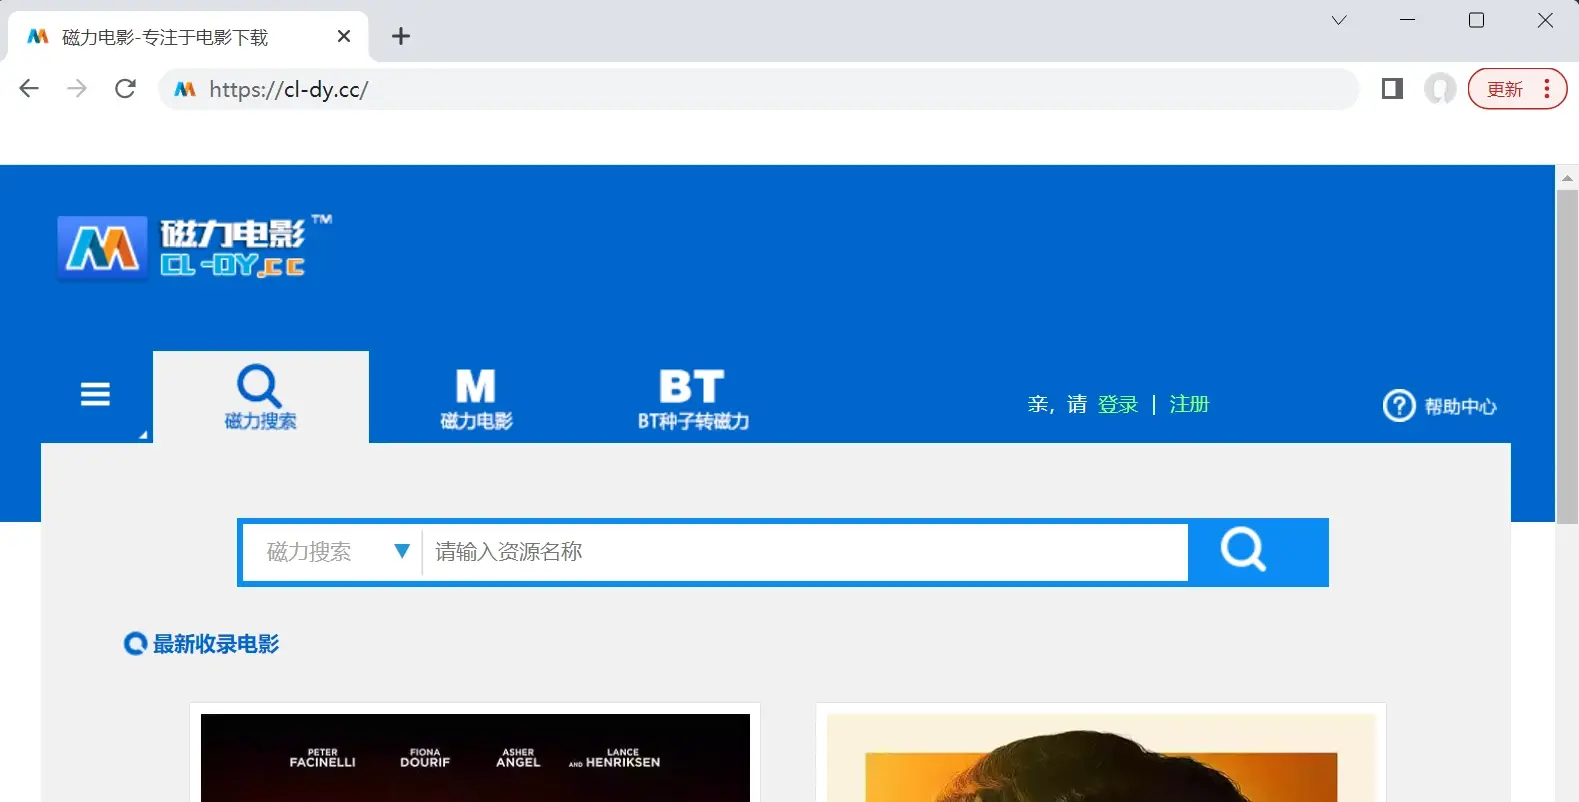Switch to the BT种子转磁力 tab

pos(693,399)
